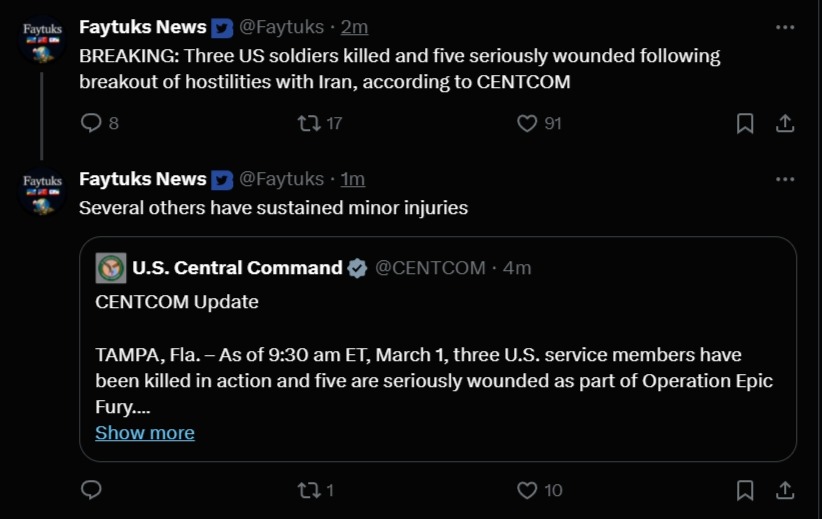This screenshot has height=519, width=822.
Task: Reply to the minor injuries tweet
Action: coord(91,490)
